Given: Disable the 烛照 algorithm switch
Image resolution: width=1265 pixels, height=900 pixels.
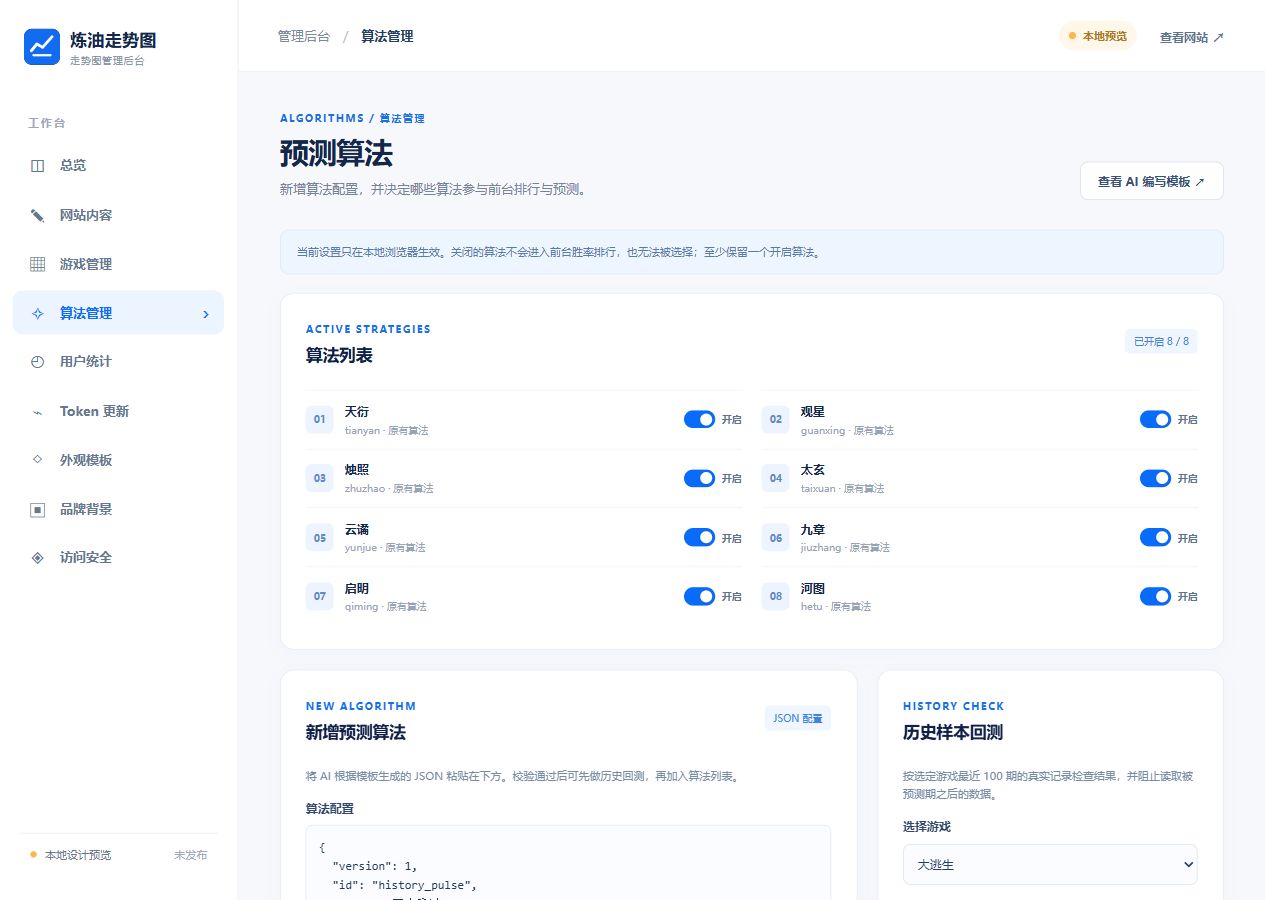Looking at the screenshot, I should point(699,479).
